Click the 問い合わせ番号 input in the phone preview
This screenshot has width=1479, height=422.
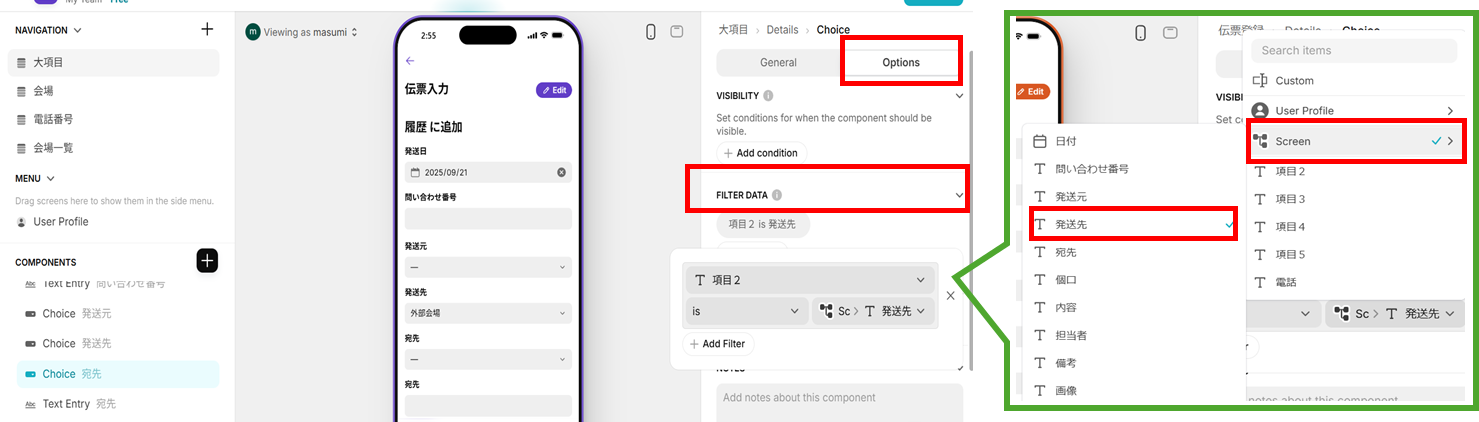(488, 219)
